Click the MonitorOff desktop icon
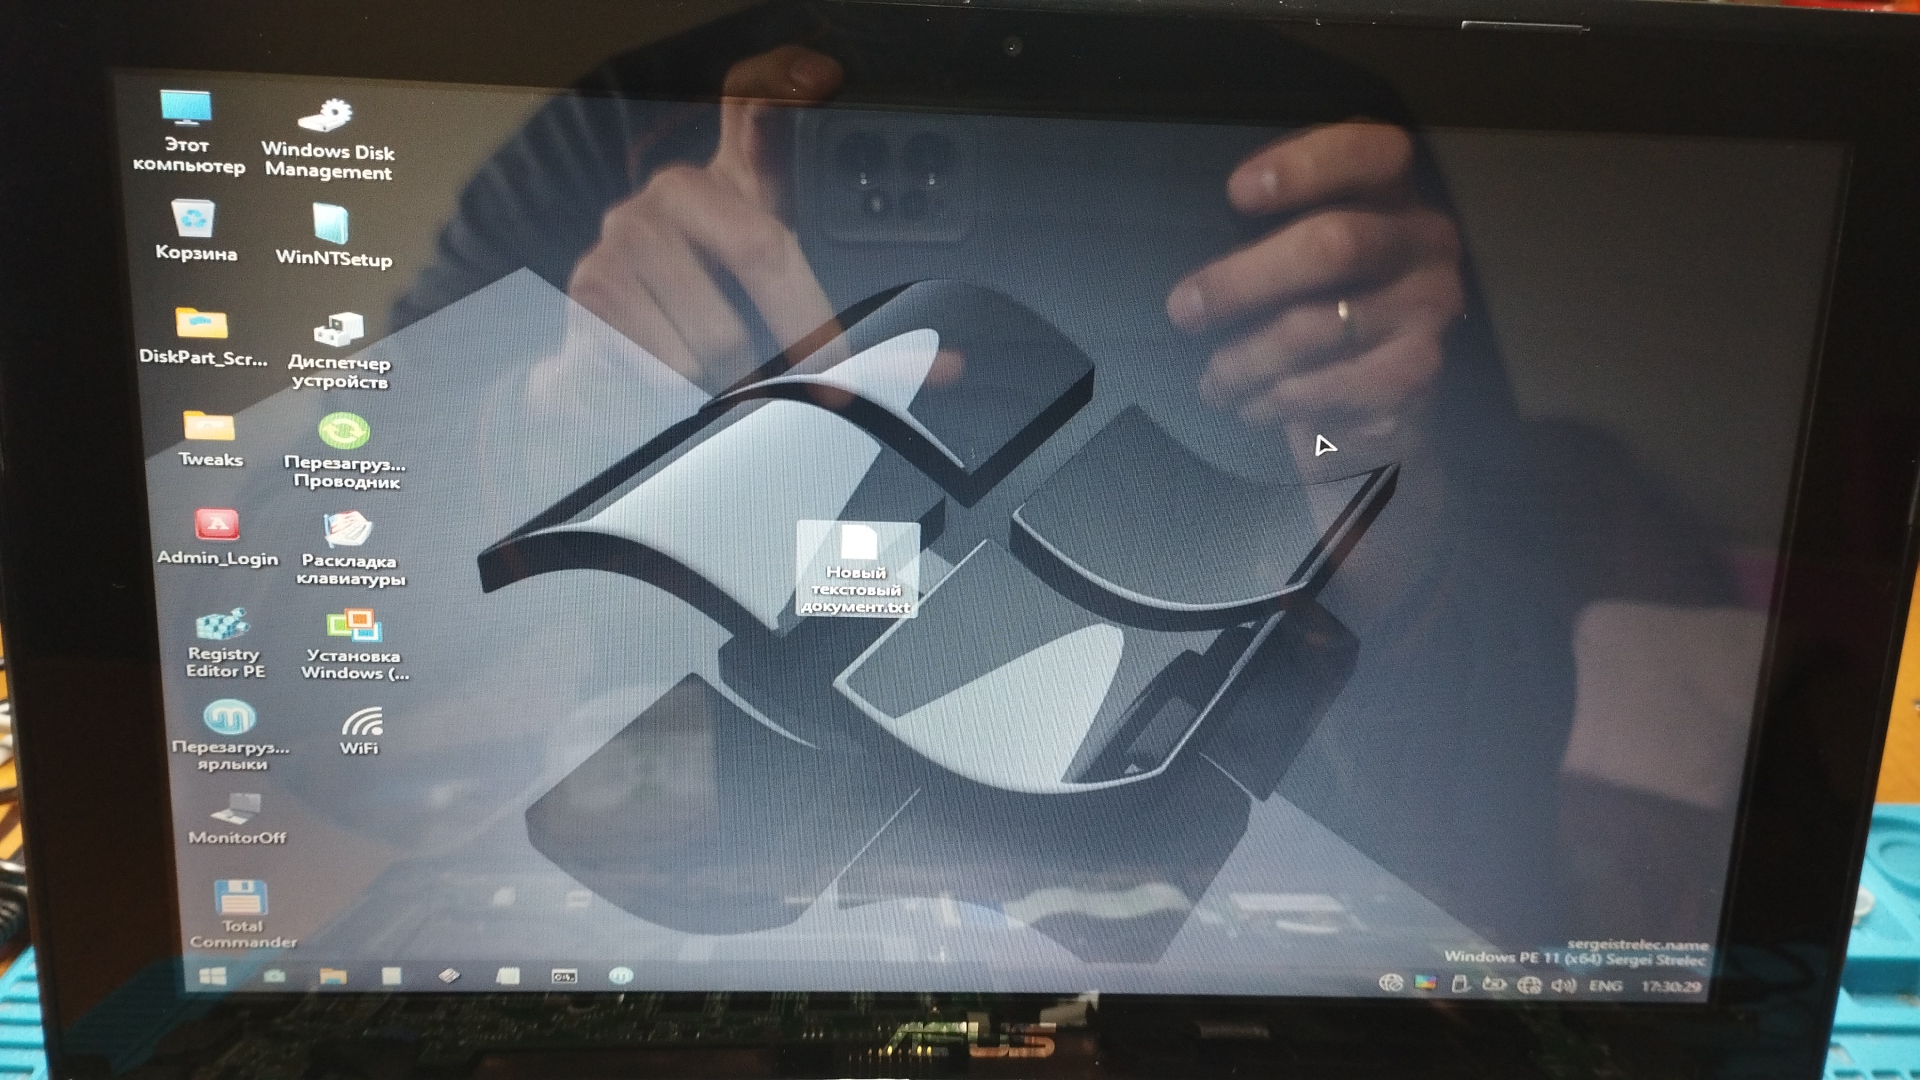Screen dimensions: 1920x1080 (236, 809)
